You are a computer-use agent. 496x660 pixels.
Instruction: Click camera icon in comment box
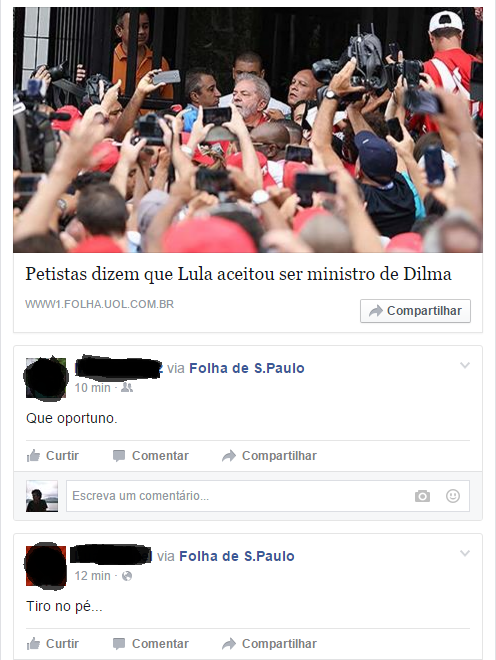(422, 496)
